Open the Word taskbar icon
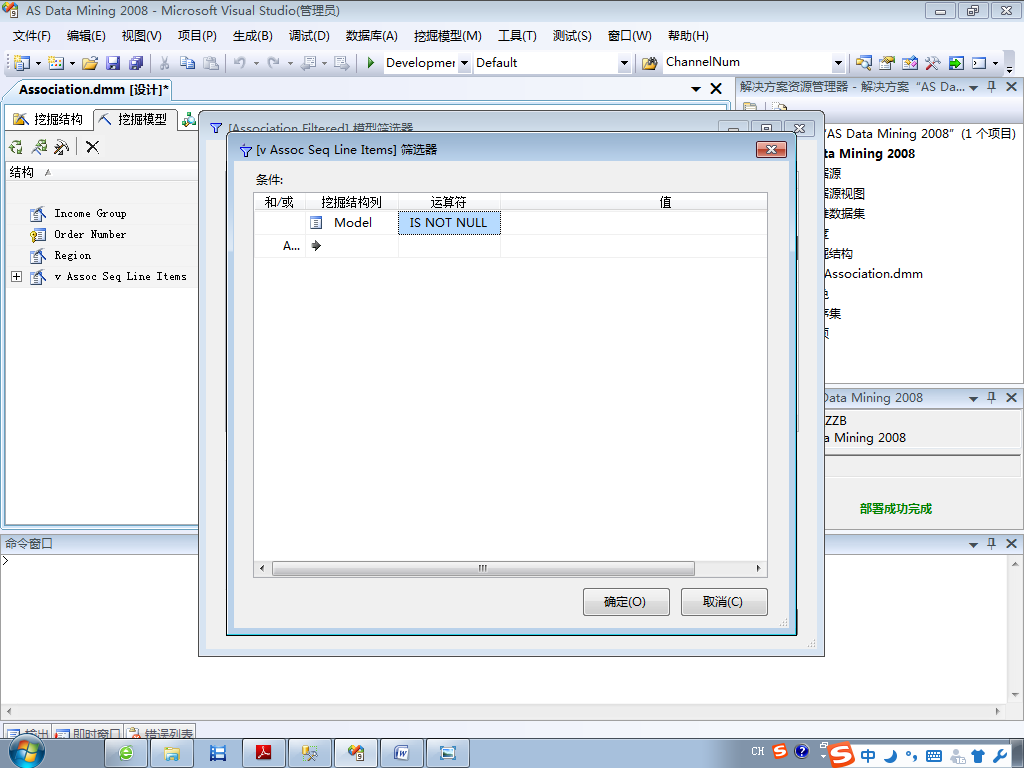Image resolution: width=1024 pixels, height=768 pixels. point(402,754)
